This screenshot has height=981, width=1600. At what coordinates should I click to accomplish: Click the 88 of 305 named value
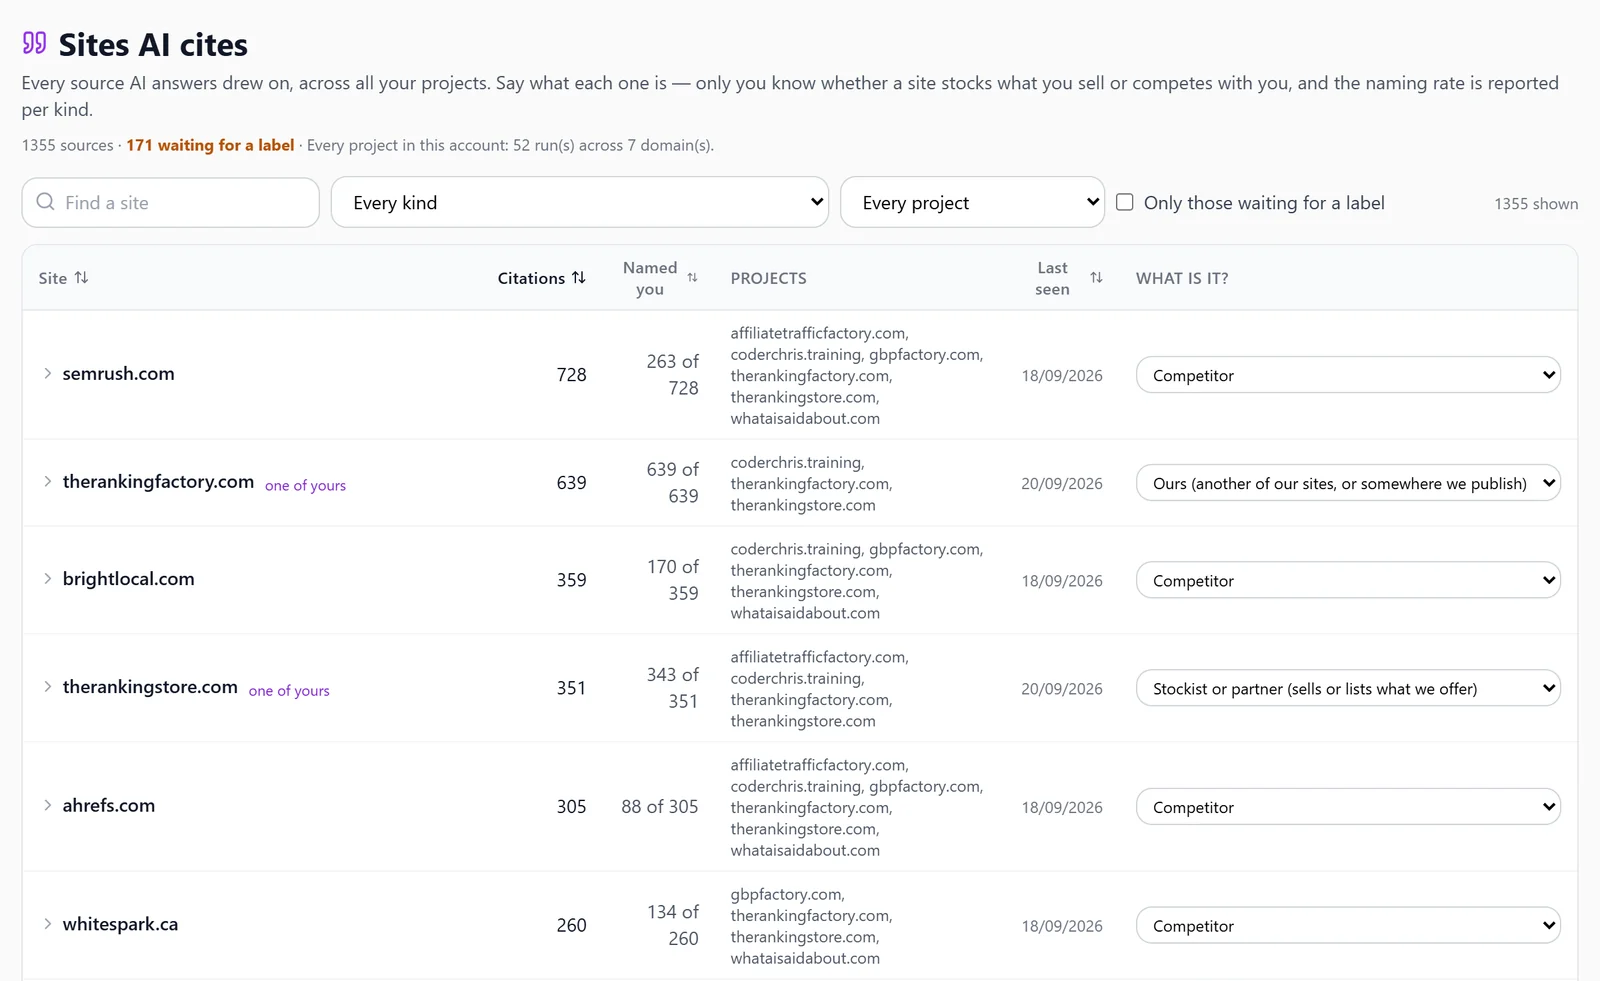pyautogui.click(x=660, y=806)
